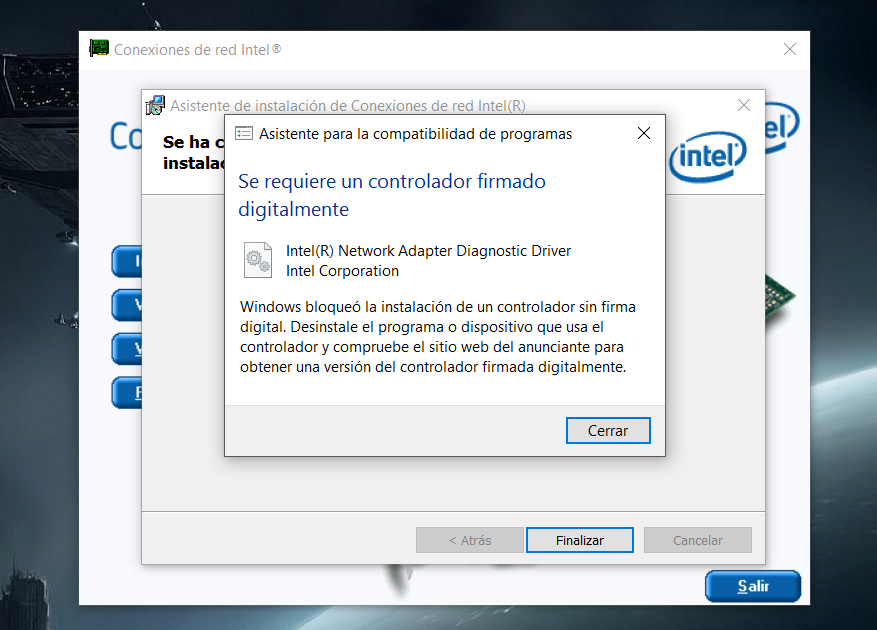Image resolution: width=877 pixels, height=630 pixels.
Task: Close the Asistente de instalación wizard window
Action: click(x=743, y=105)
